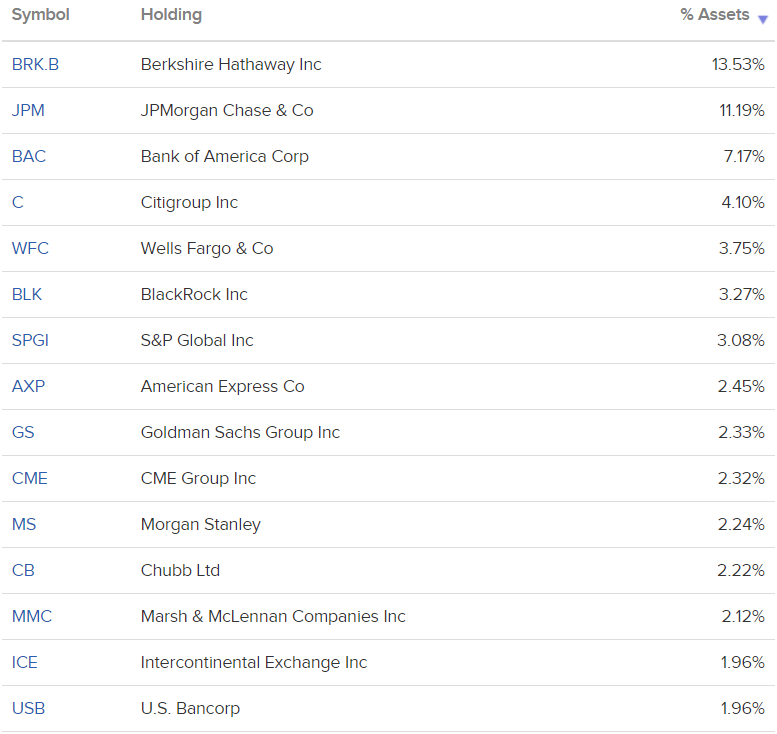Screen dimensions: 777x734
Task: Select the Berkshire Hathaway Inc holding name
Action: point(231,64)
